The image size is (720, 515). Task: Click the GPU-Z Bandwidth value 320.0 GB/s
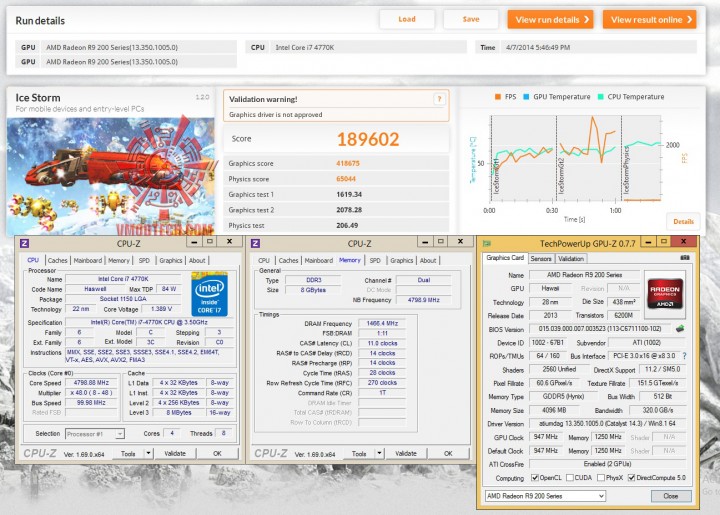657,410
